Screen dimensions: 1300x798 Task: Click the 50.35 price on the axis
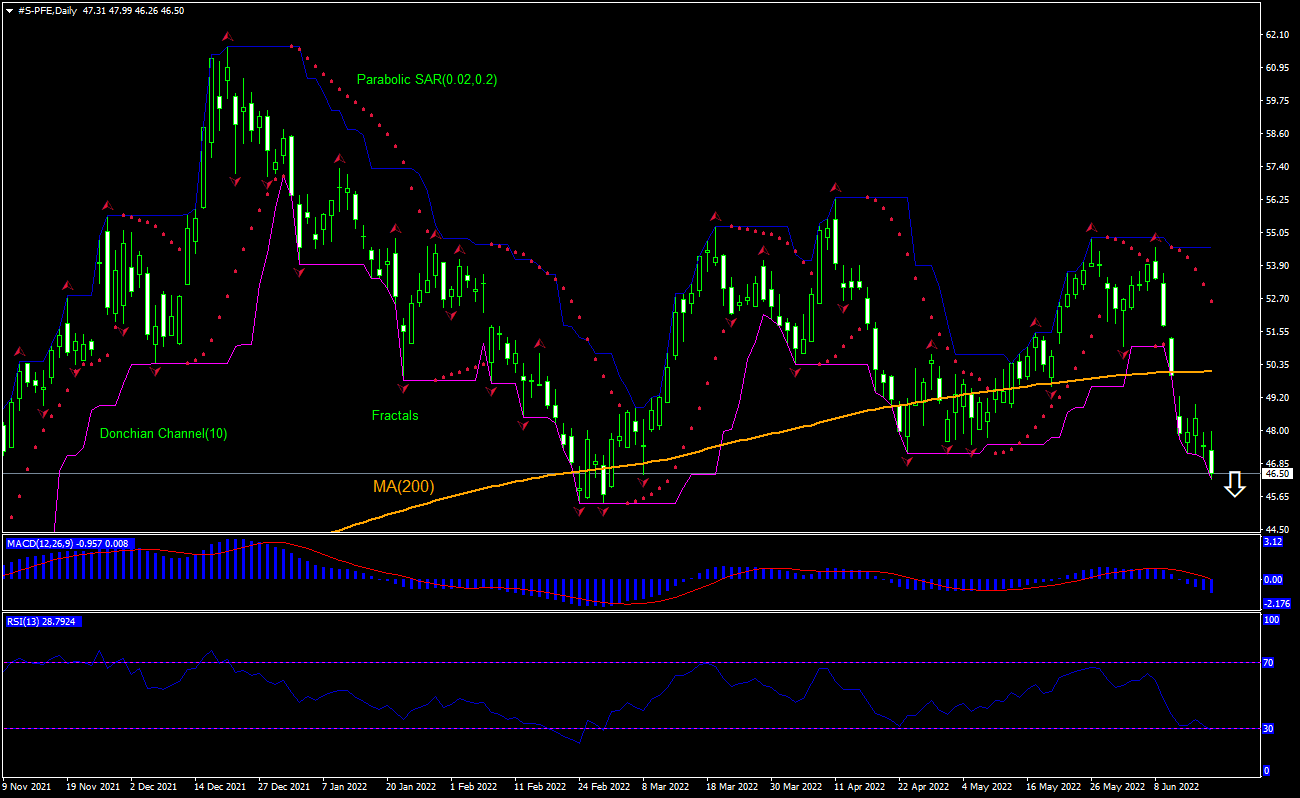point(1277,365)
